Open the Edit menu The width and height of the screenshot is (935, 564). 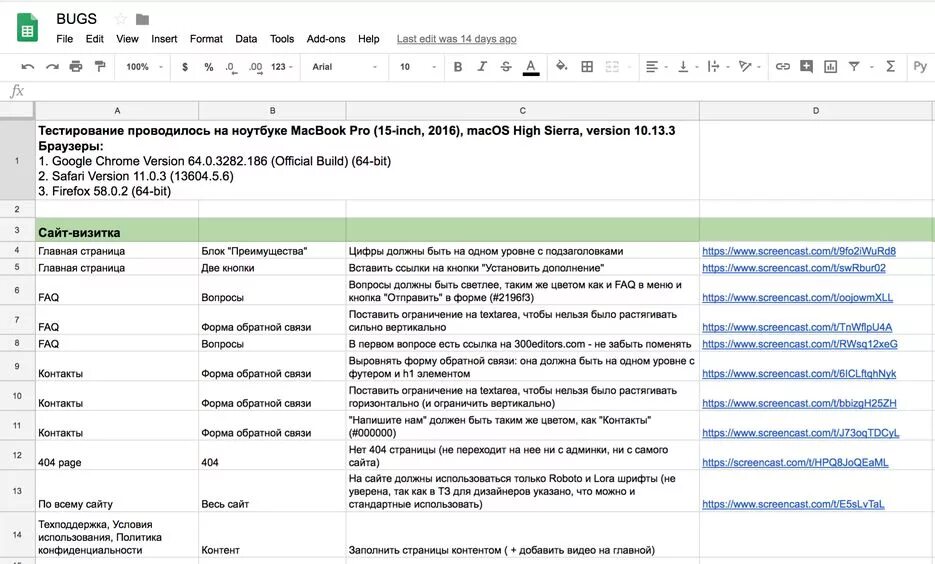[94, 39]
